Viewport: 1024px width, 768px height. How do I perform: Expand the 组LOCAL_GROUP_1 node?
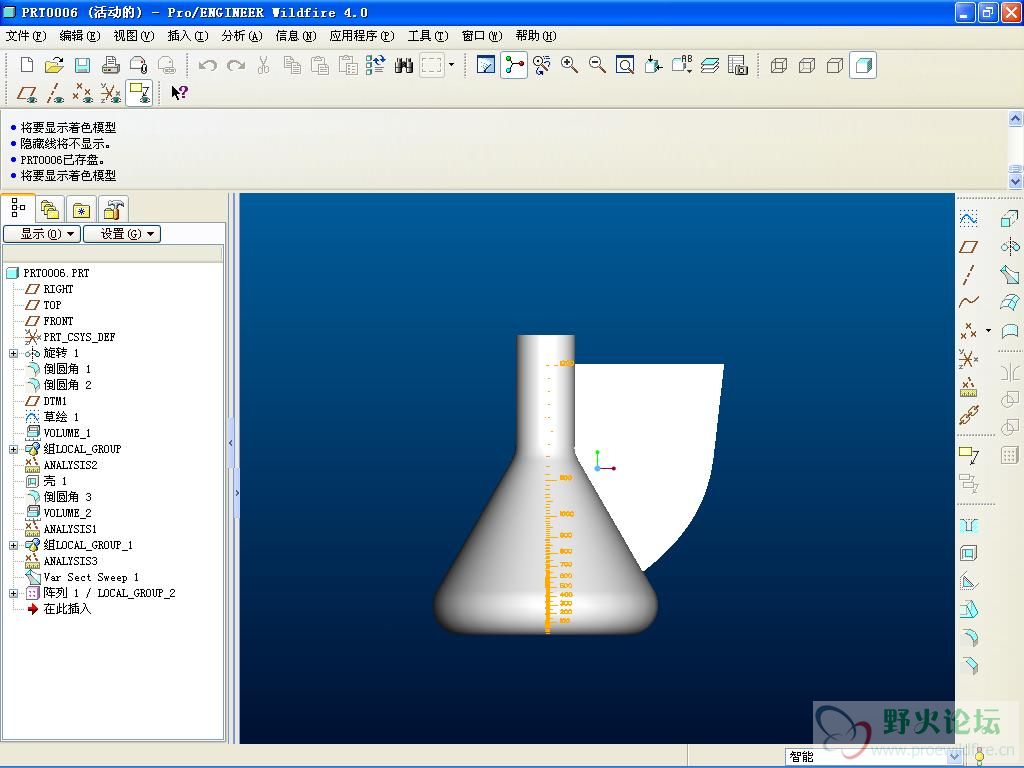[x=13, y=545]
